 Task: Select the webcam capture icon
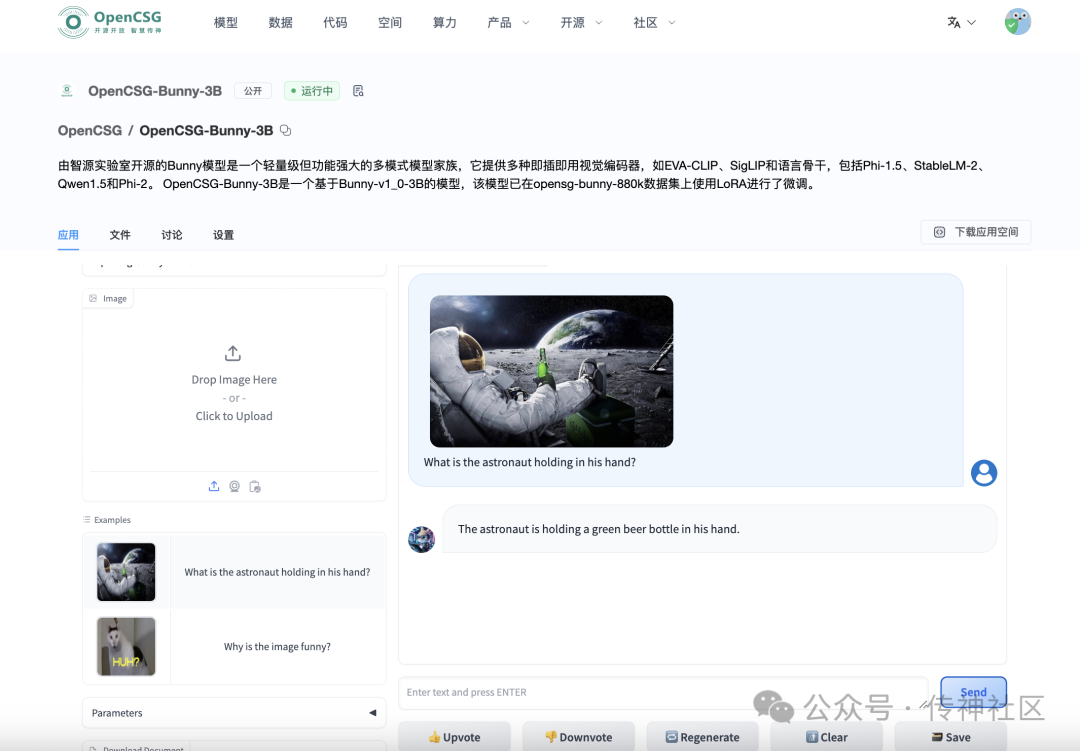[x=234, y=486]
